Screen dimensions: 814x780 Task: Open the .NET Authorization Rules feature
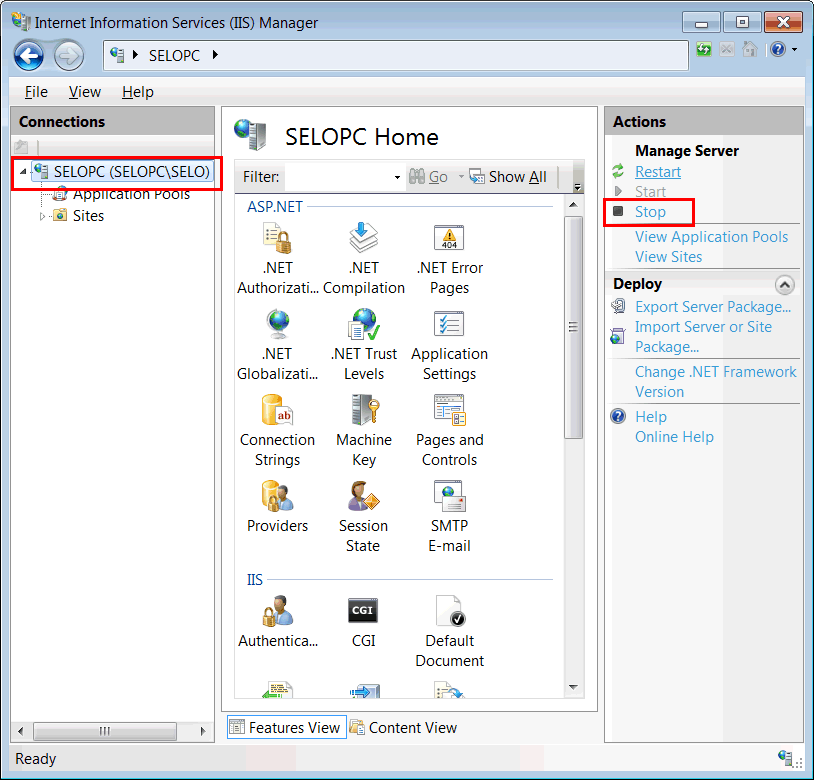coord(277,258)
